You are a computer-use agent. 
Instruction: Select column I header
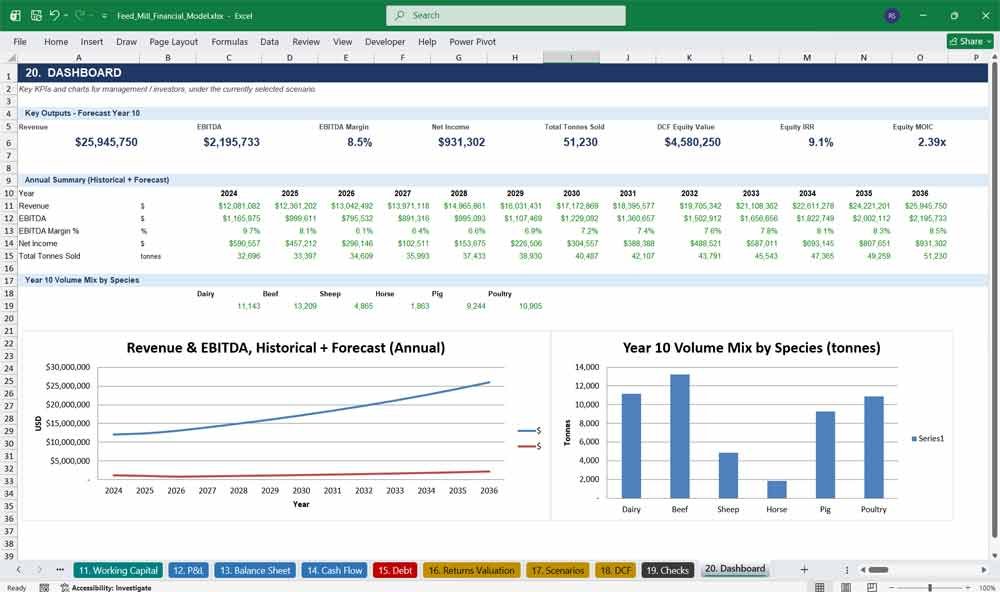571,57
